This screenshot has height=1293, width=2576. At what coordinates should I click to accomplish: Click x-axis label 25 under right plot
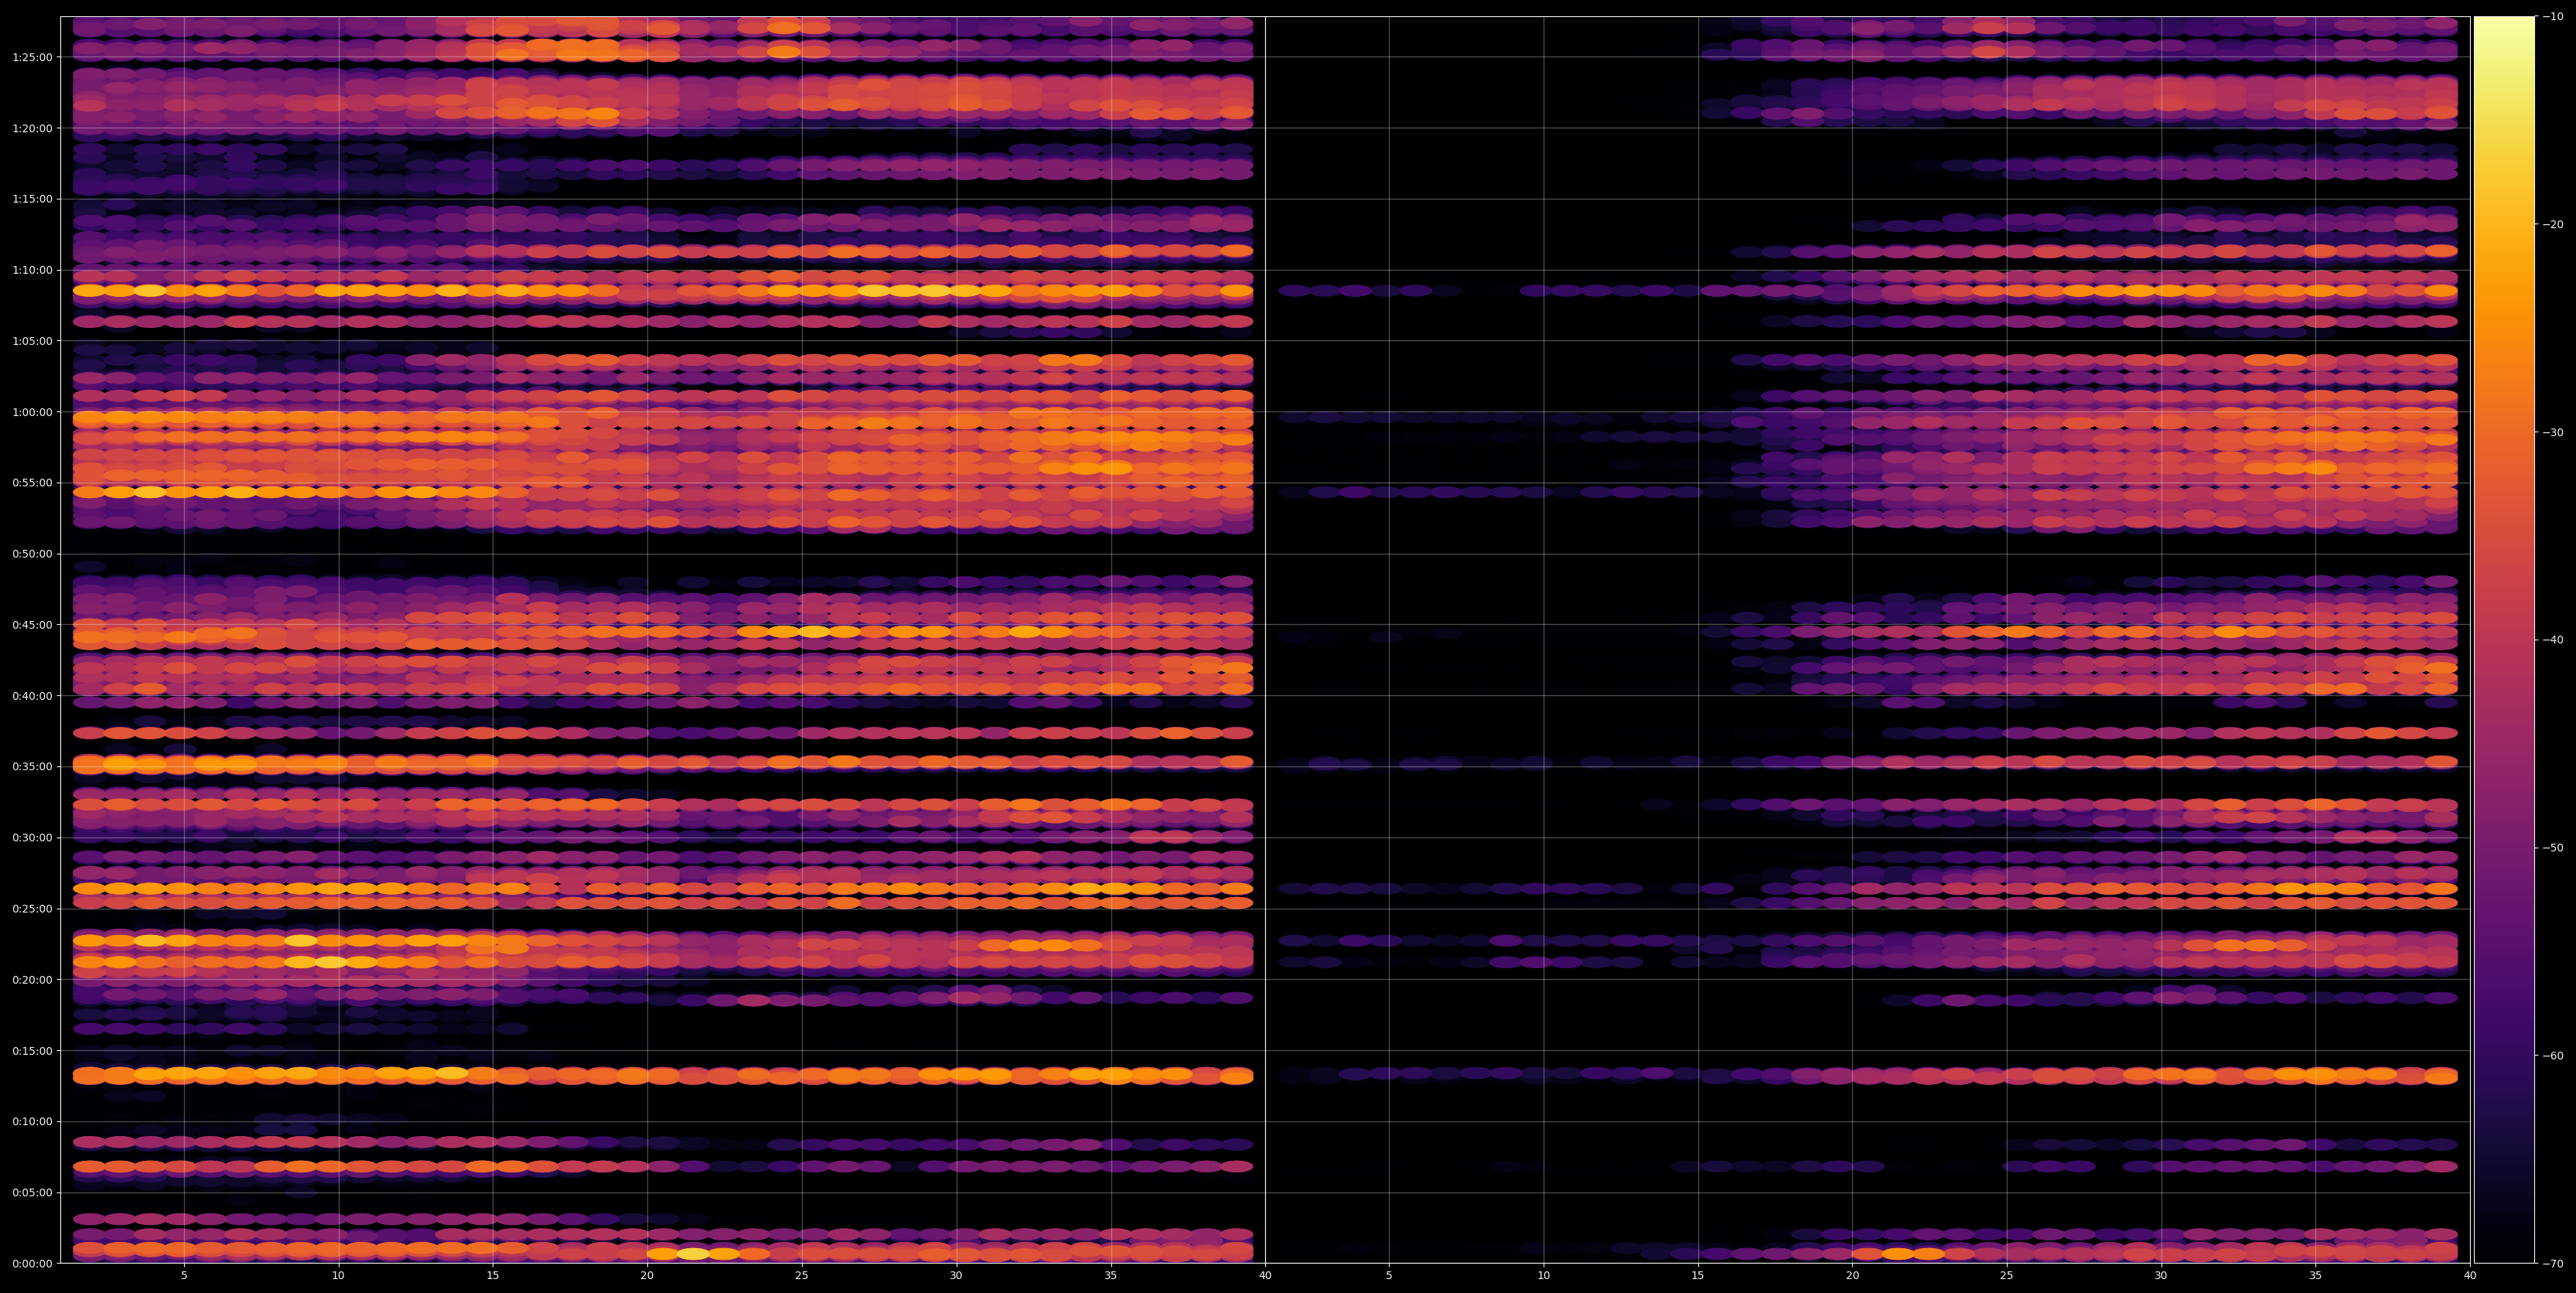pyautogui.click(x=2007, y=1276)
